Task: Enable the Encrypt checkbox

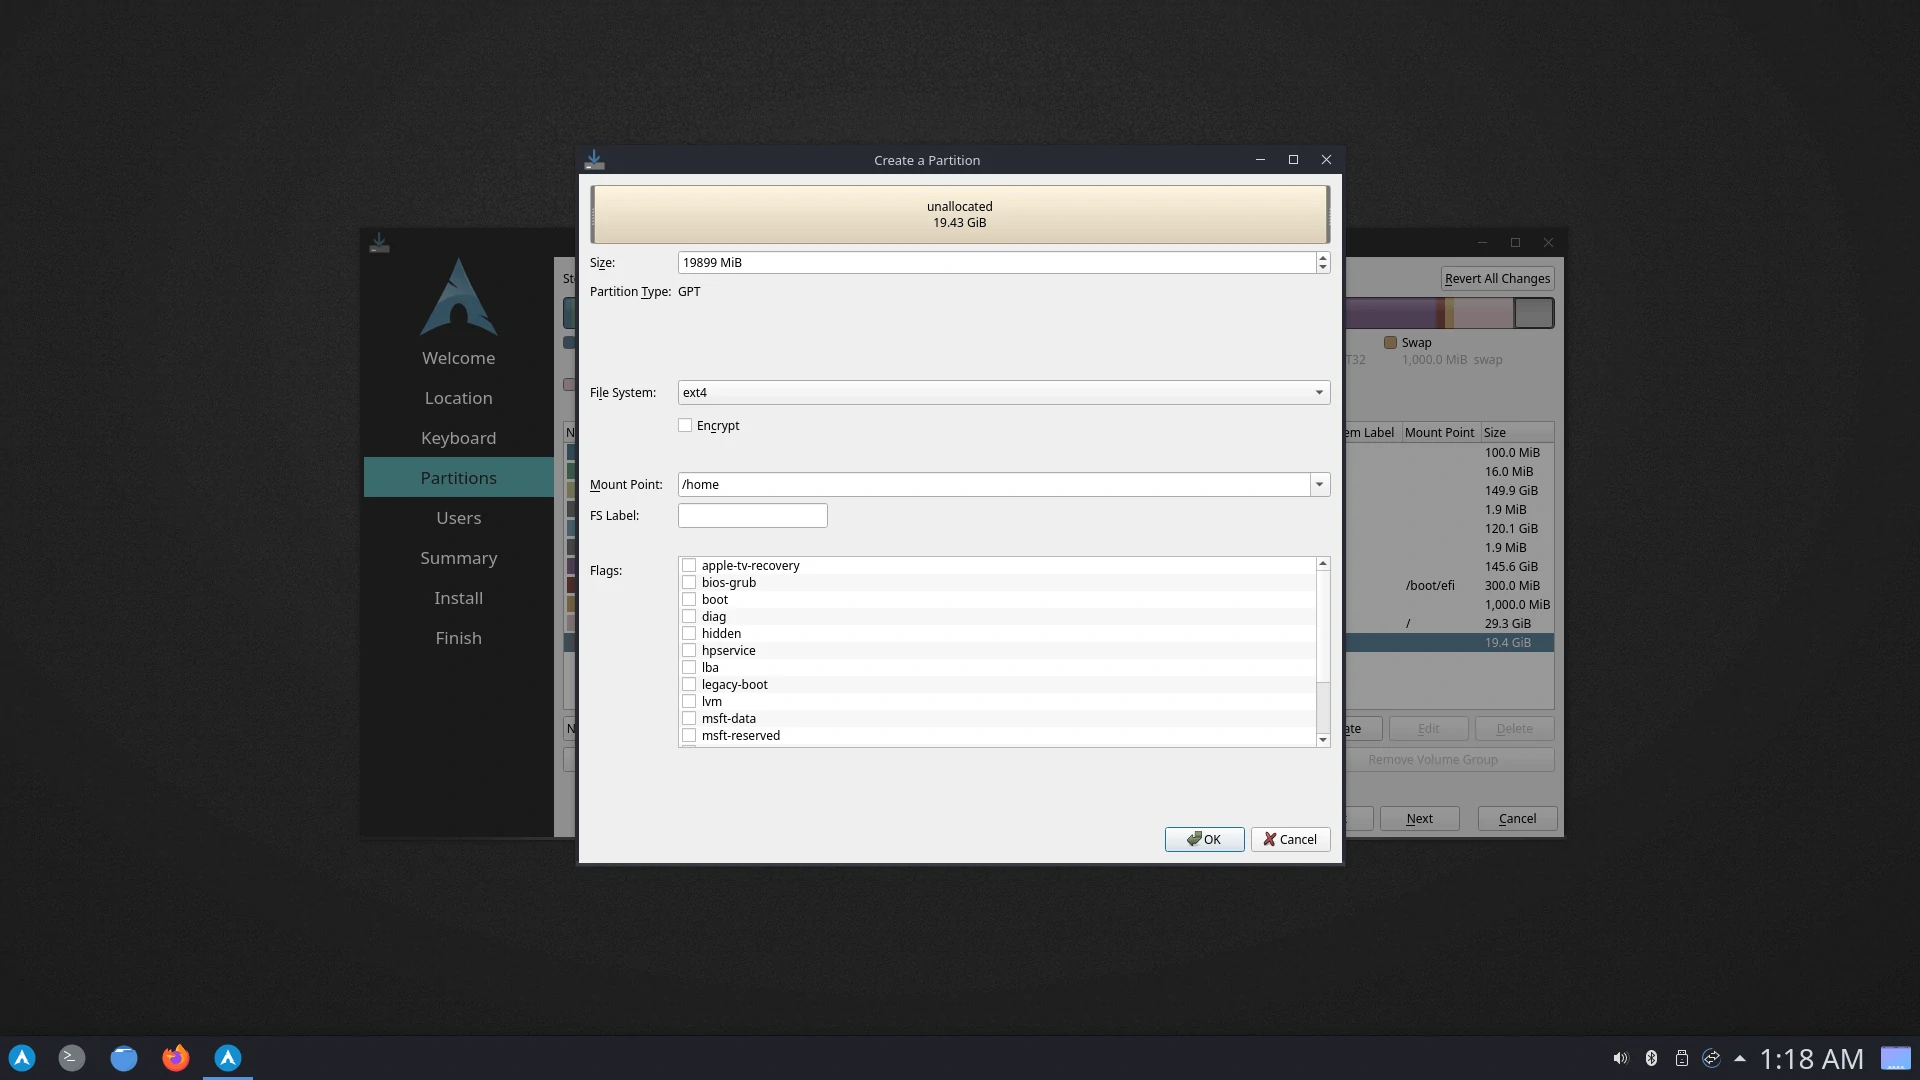Action: pyautogui.click(x=685, y=426)
